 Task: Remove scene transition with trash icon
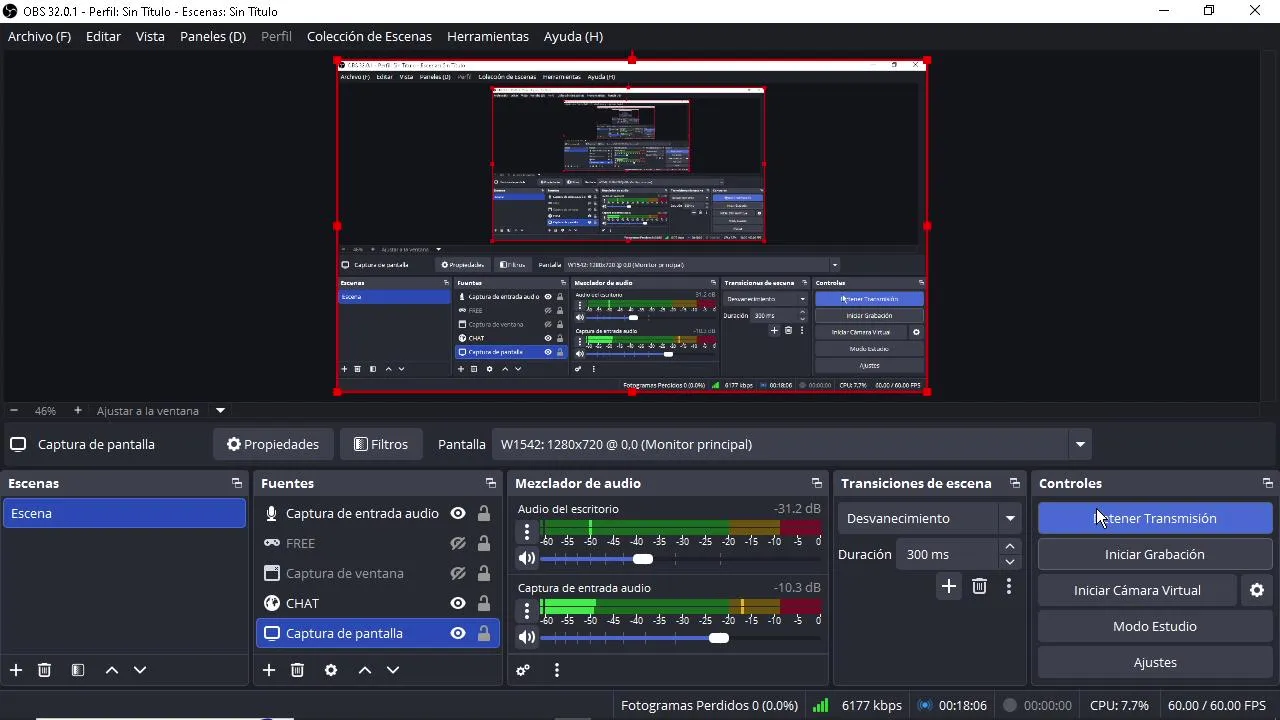(980, 586)
